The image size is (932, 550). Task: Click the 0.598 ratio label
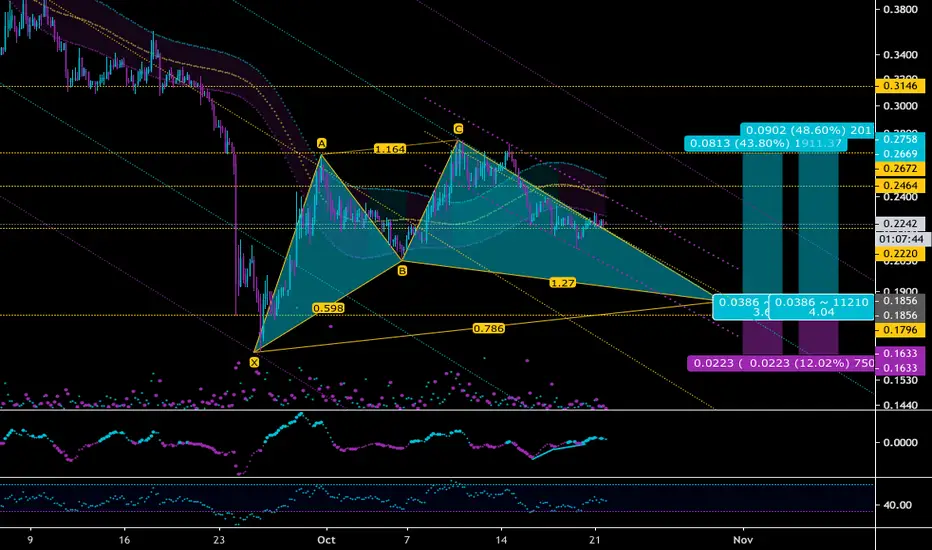point(328,308)
